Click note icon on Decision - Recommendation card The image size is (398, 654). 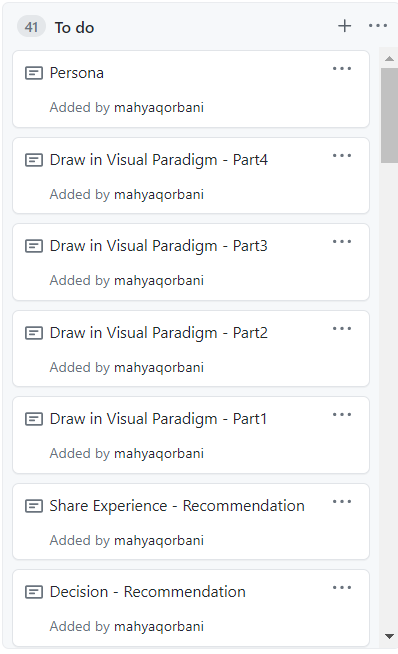[x=34, y=592]
